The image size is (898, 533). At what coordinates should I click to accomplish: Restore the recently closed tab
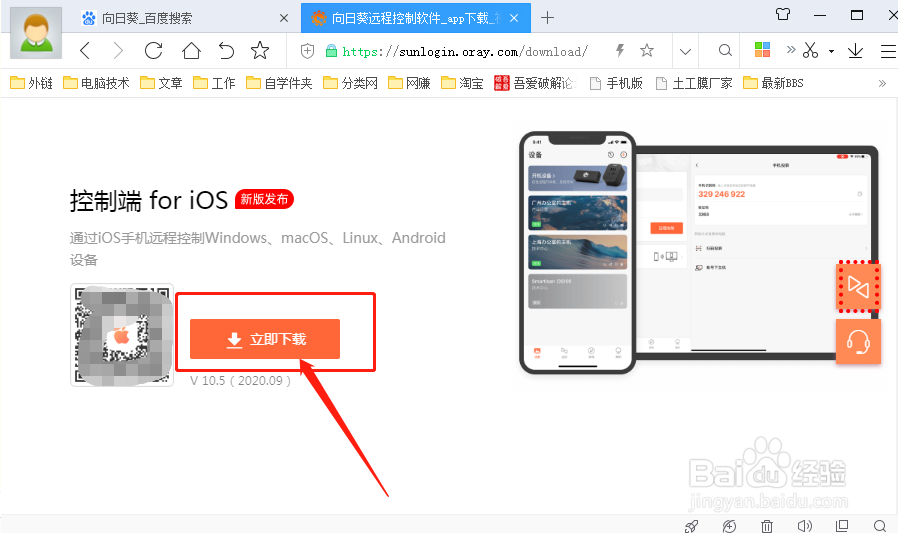tap(226, 51)
